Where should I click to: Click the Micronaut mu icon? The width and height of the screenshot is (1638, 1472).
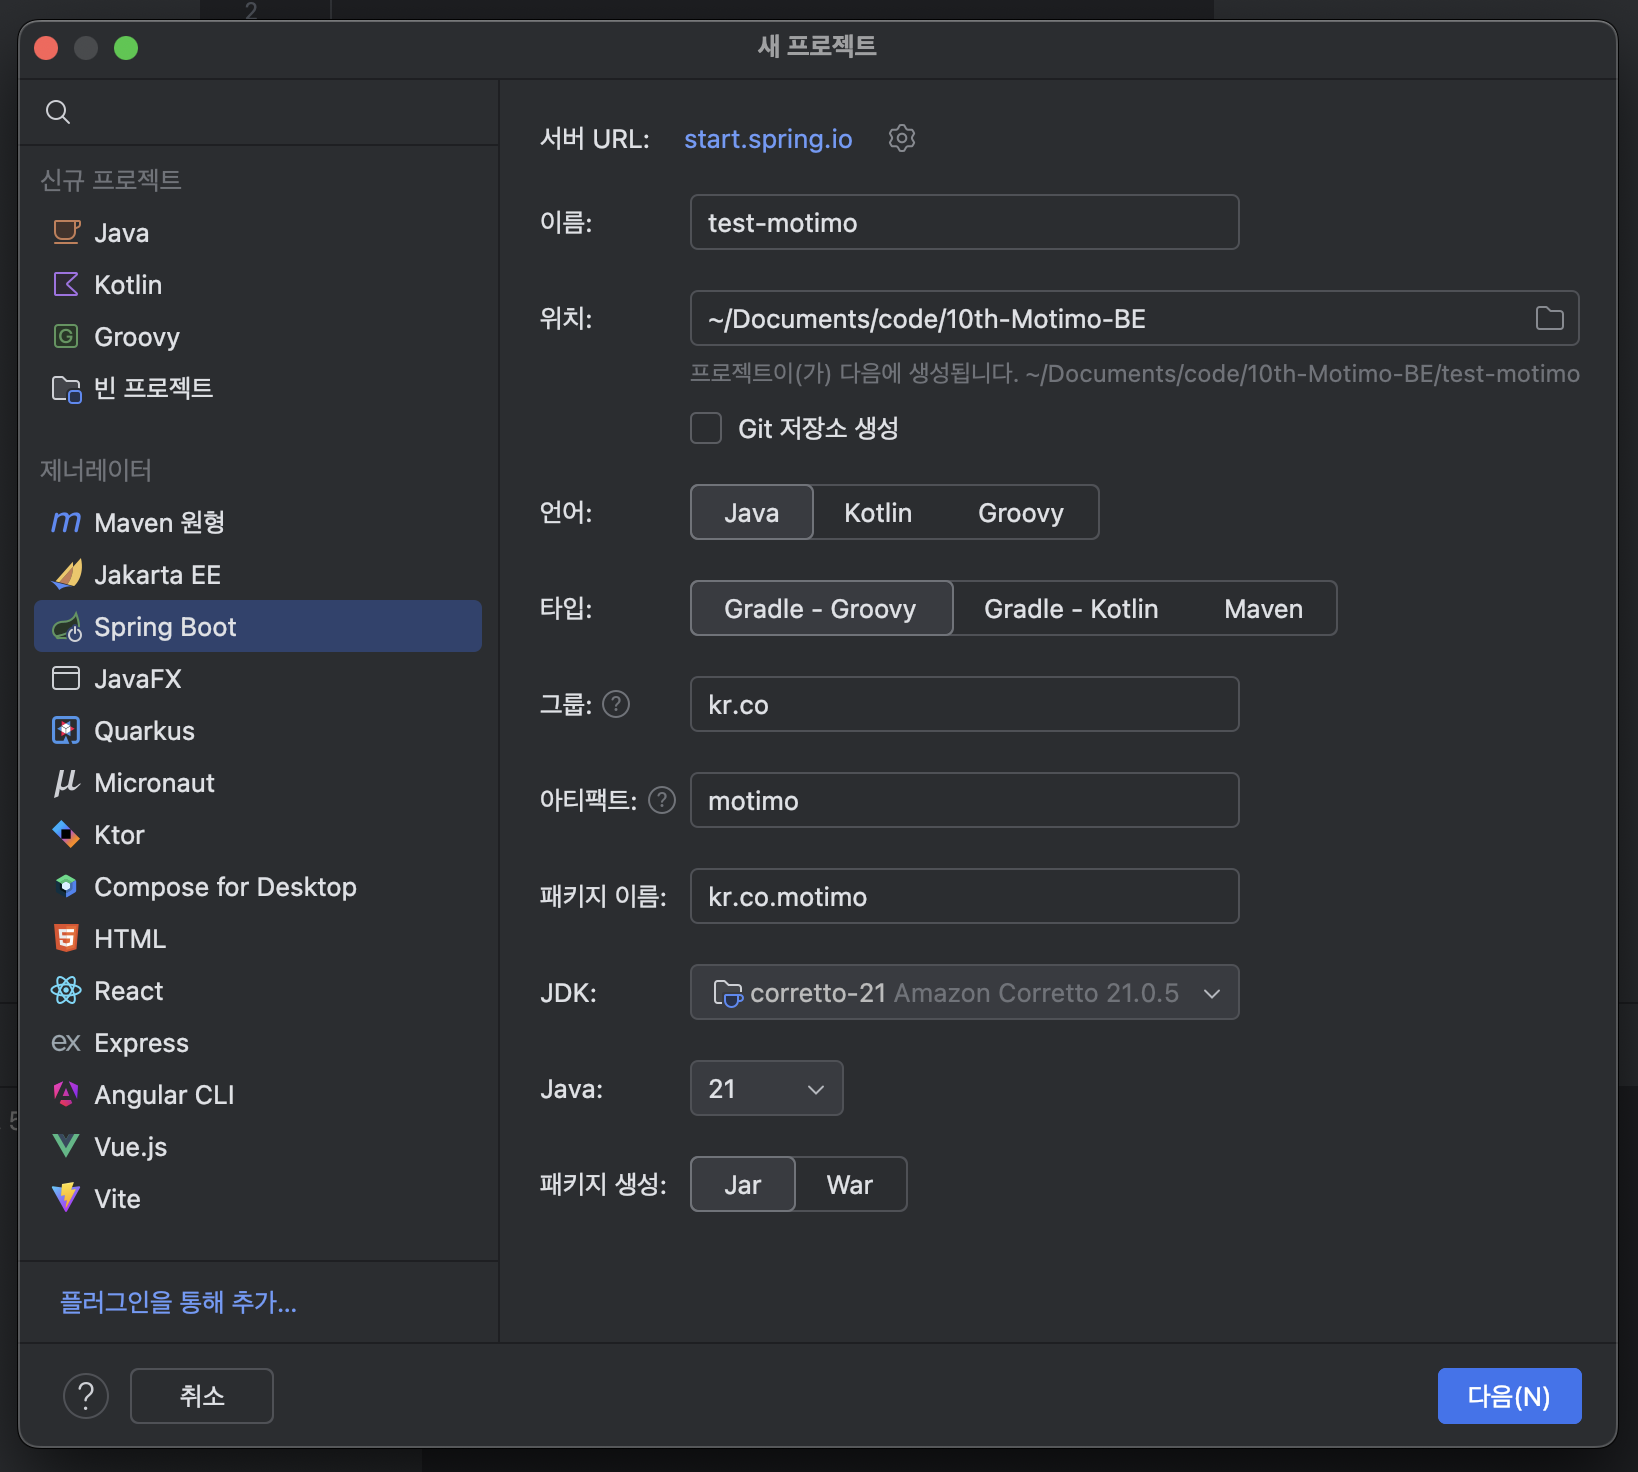pyautogui.click(x=66, y=782)
